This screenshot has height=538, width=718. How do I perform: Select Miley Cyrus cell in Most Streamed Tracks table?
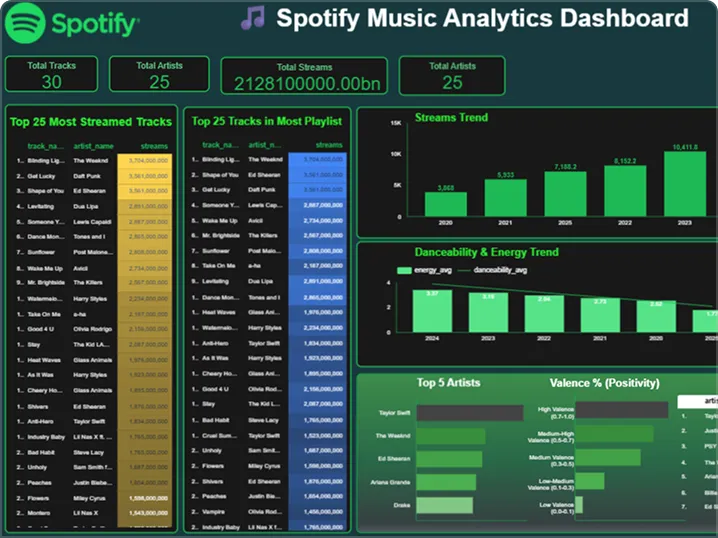point(89,499)
